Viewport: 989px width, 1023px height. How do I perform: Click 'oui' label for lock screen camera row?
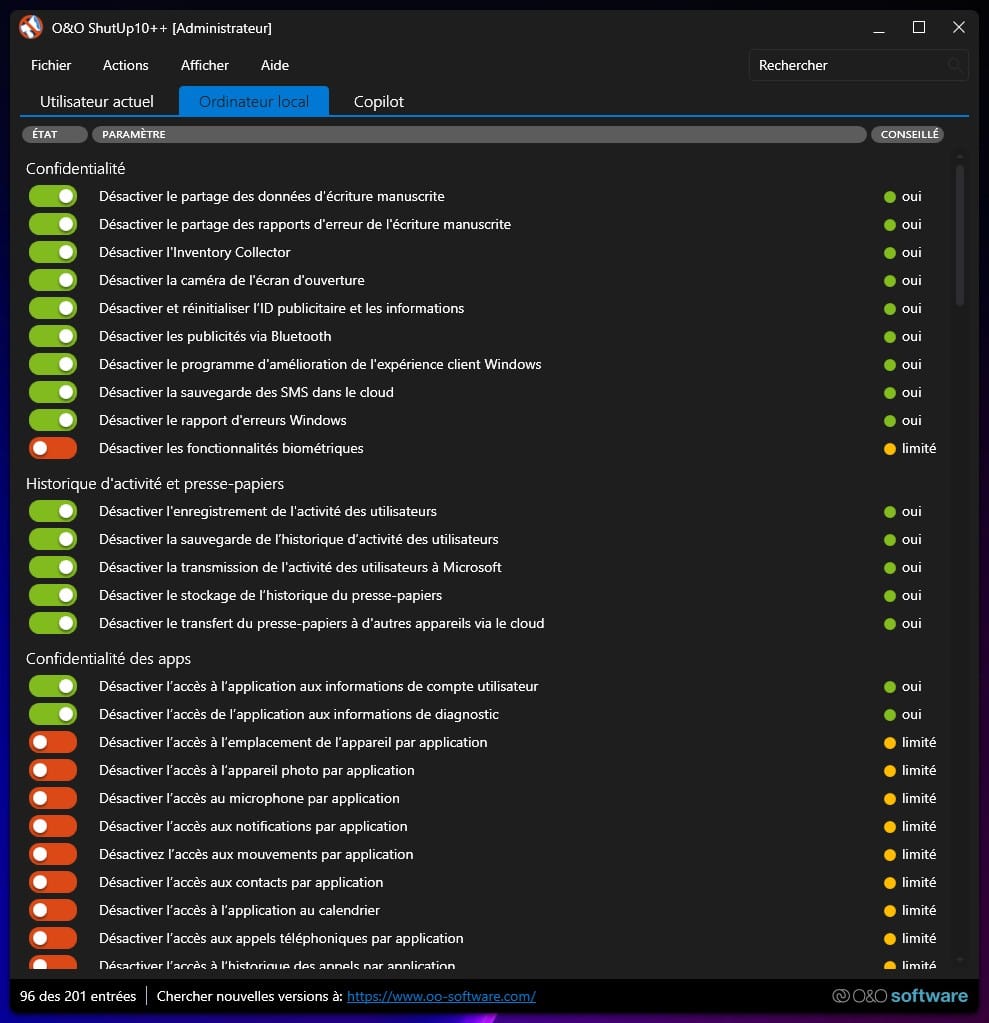point(911,281)
